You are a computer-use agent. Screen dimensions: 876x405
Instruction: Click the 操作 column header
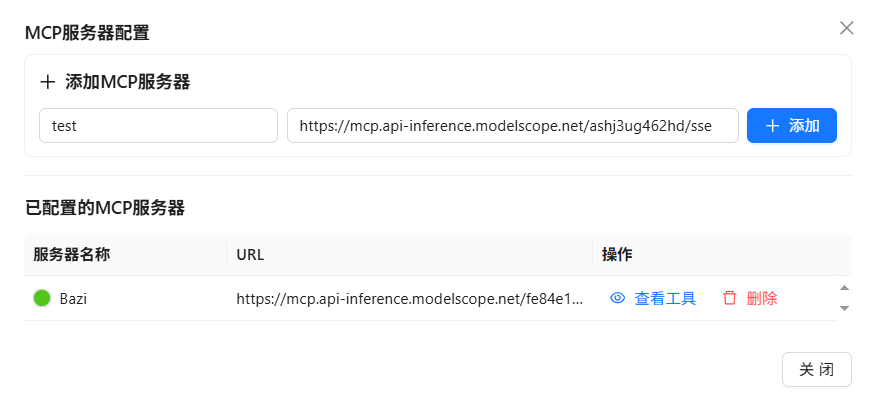click(617, 254)
